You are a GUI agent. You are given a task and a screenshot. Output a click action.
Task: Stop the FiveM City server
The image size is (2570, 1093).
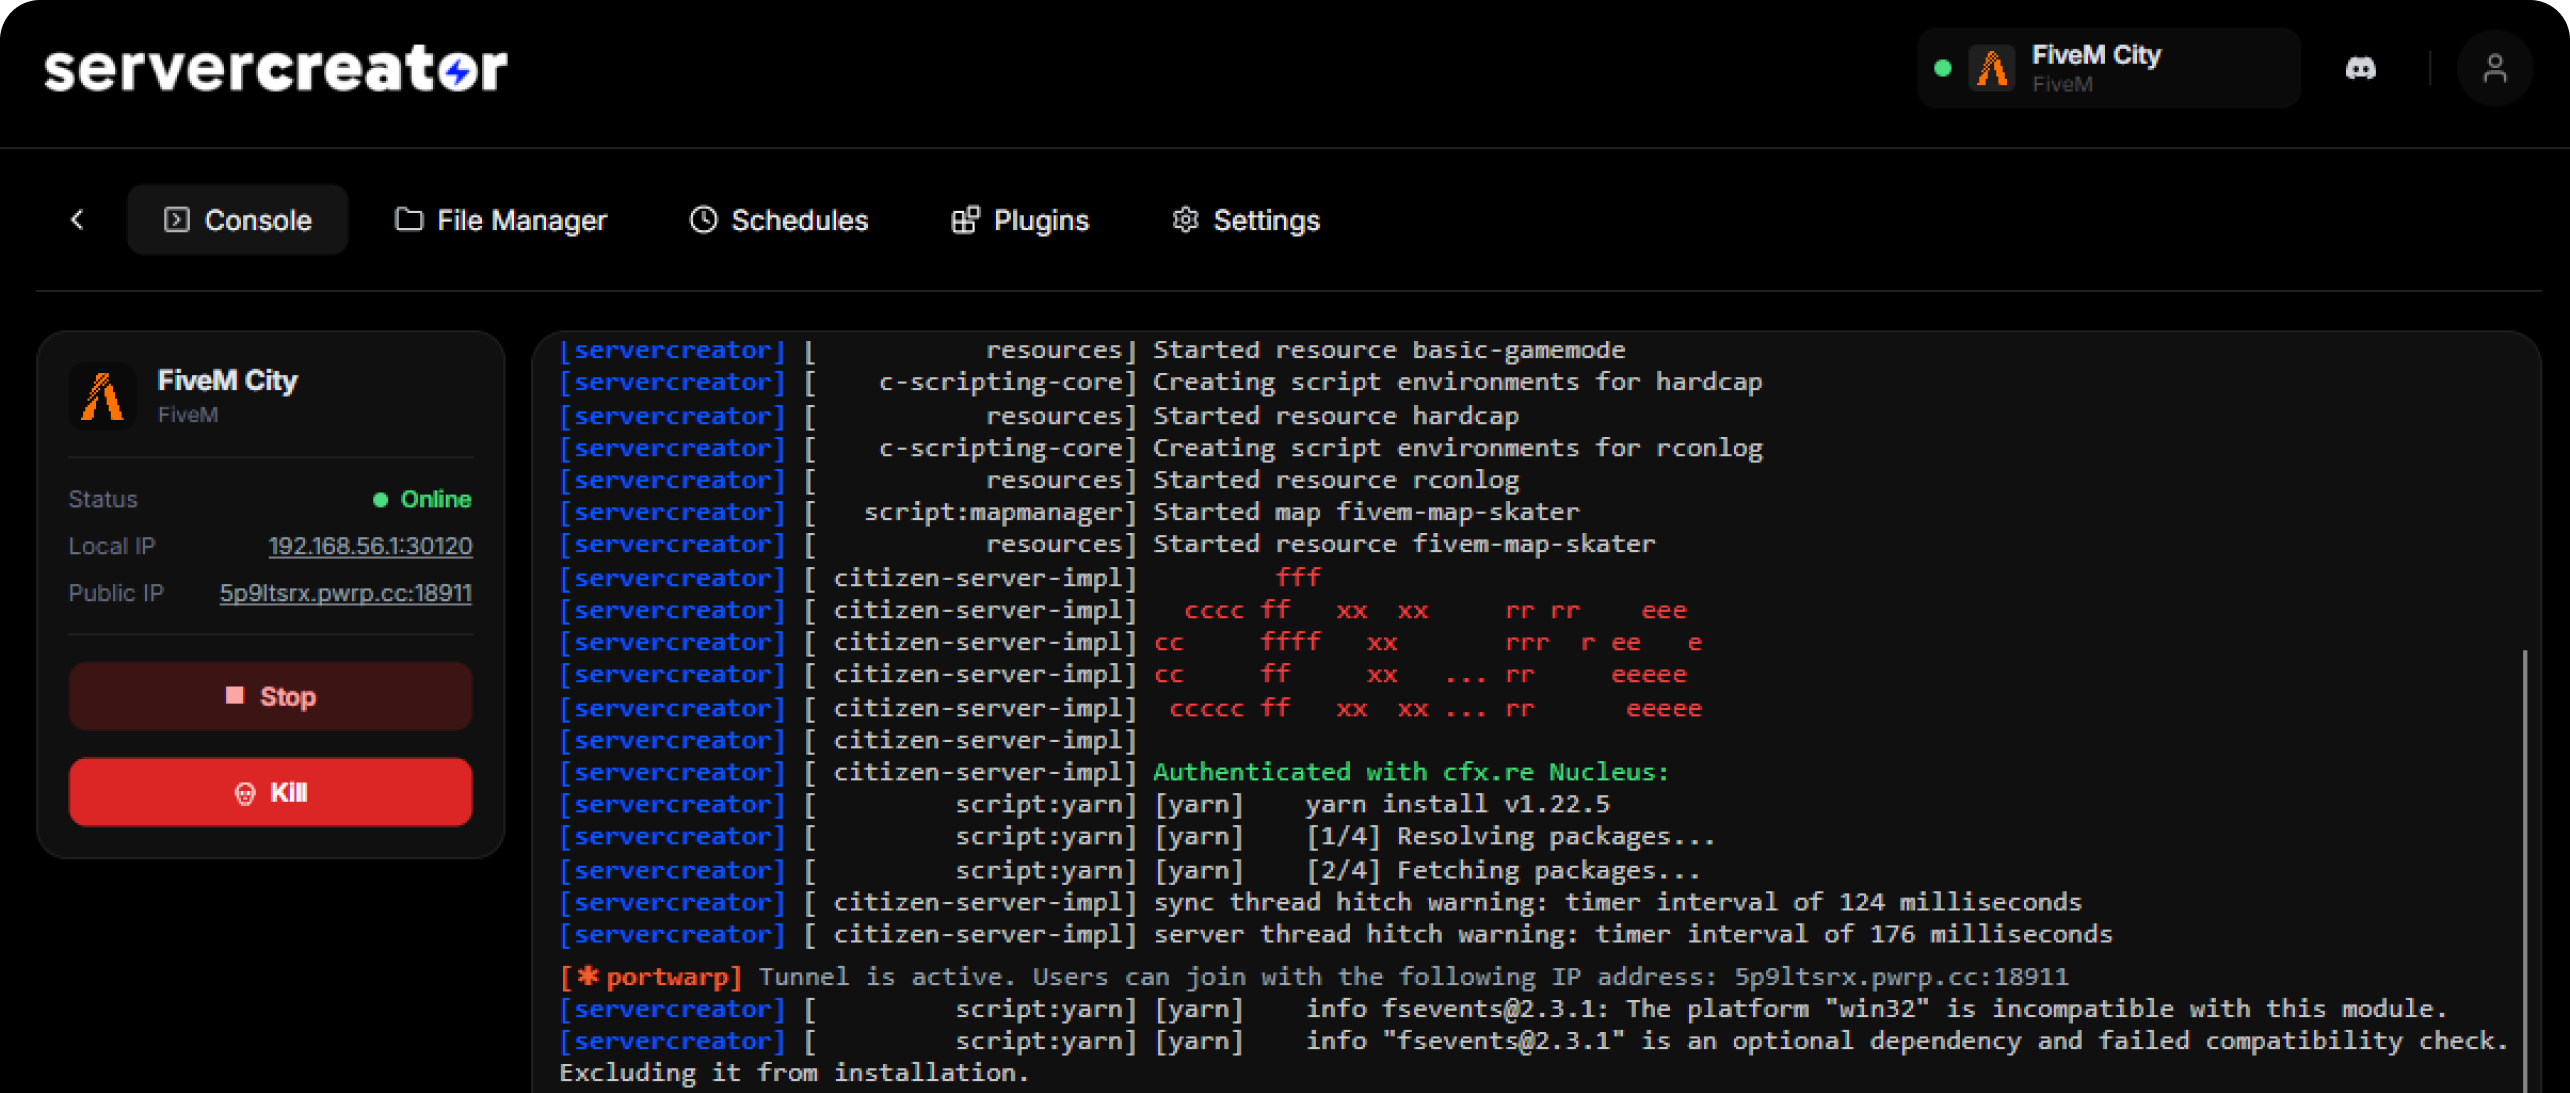(x=270, y=696)
